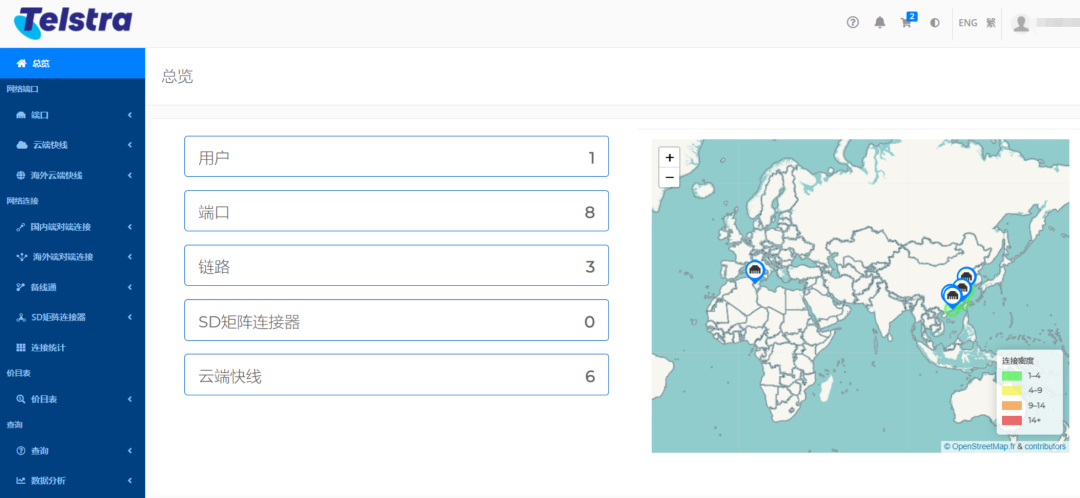Zoom in the map with plus button

[x=669, y=157]
